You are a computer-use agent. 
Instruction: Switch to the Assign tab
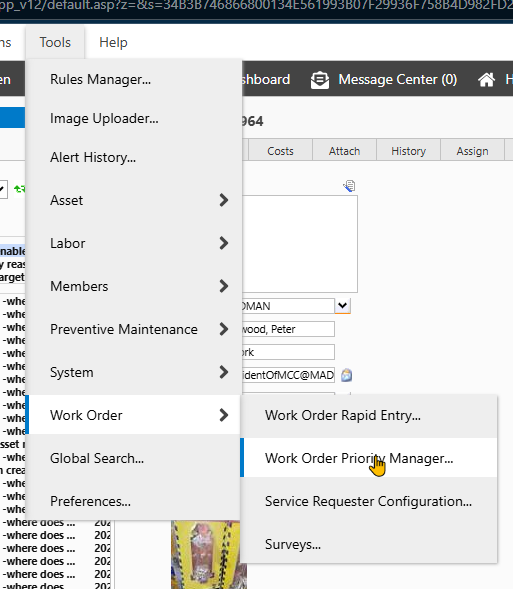[x=472, y=151]
